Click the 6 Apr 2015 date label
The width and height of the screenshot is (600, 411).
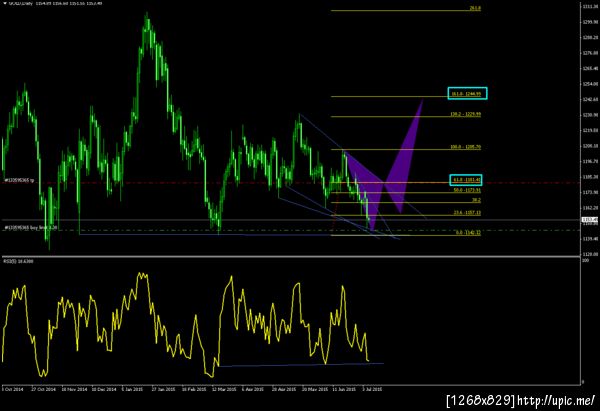coord(253,389)
